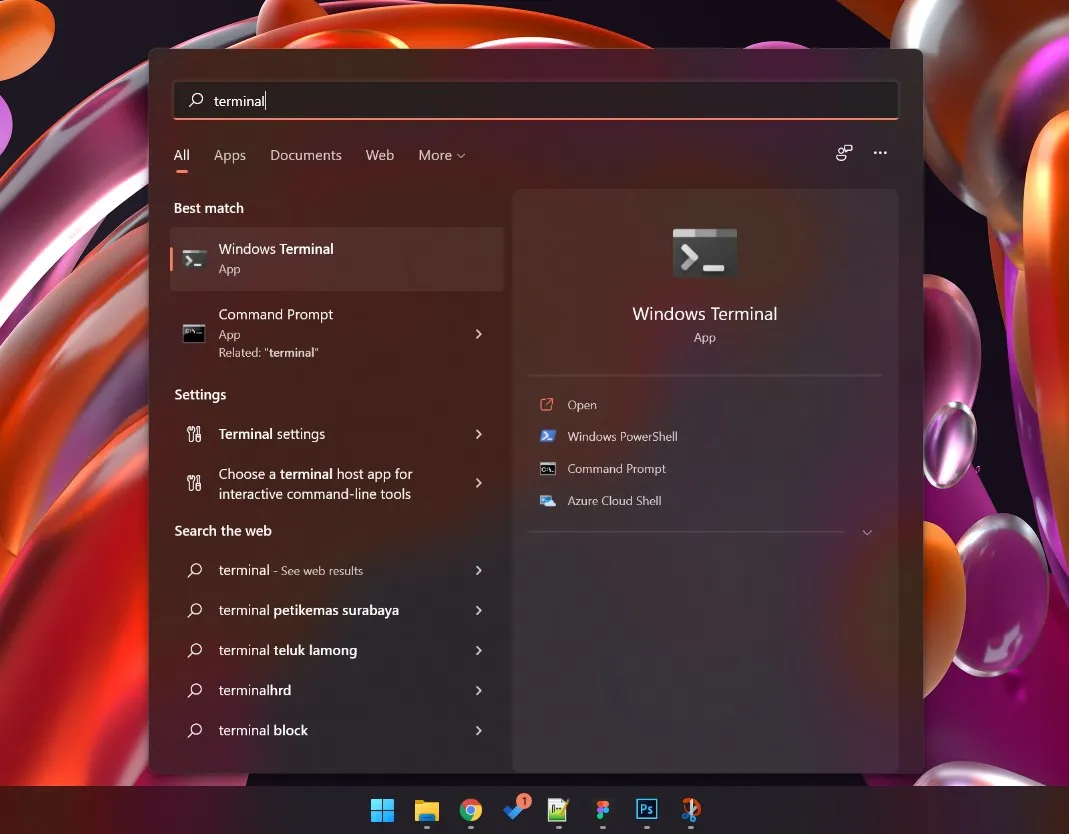1069x834 pixels.
Task: Select terminal - See web results
Action: pyautogui.click(x=290, y=570)
